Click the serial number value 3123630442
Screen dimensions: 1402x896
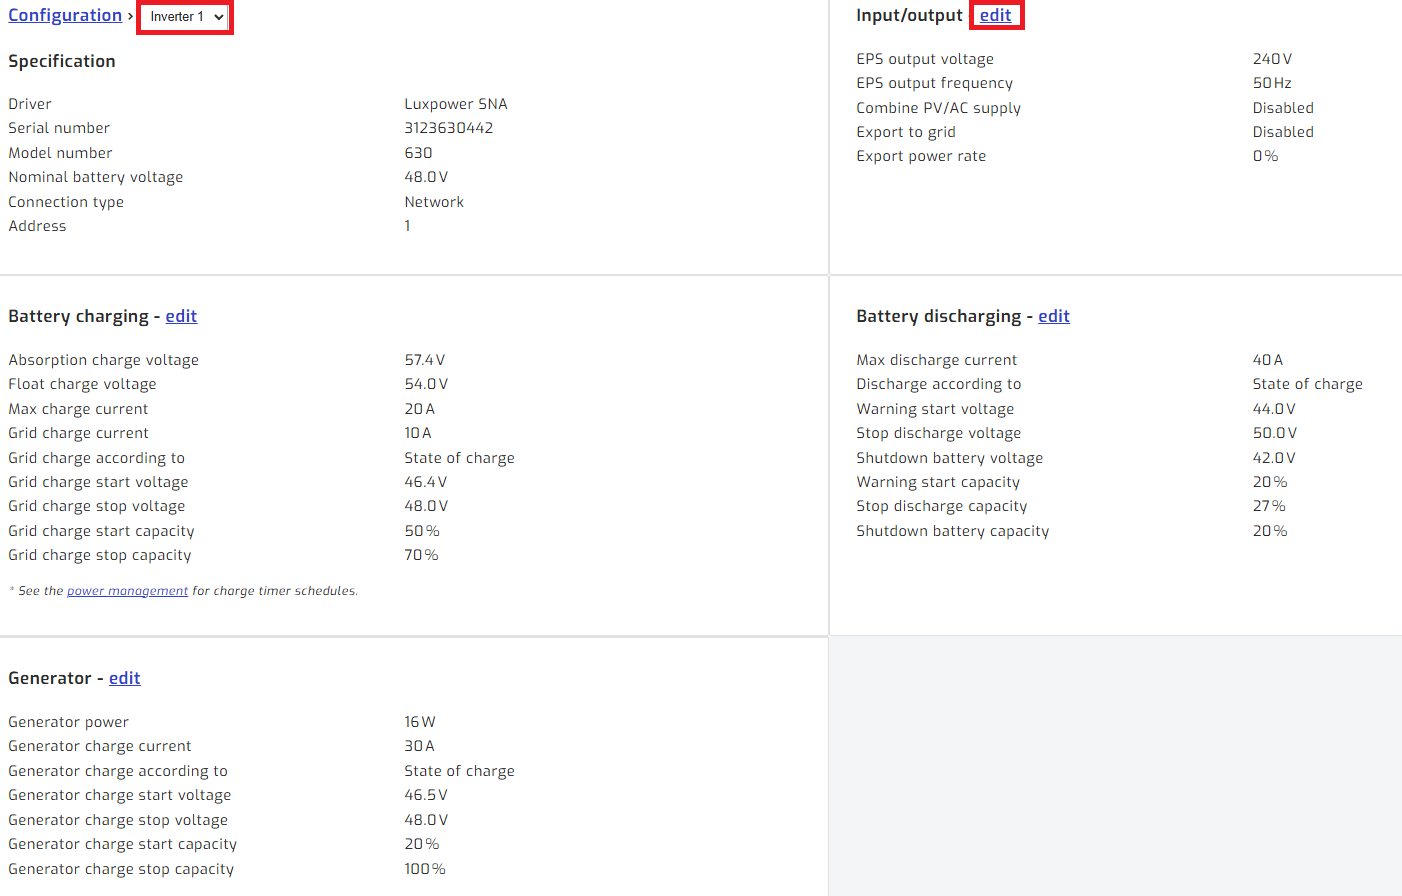[448, 128]
